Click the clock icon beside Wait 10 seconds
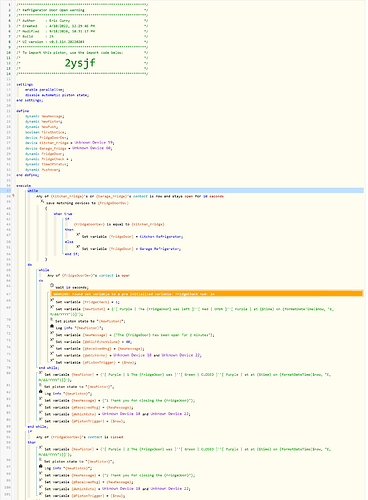The height and width of the screenshot is (500, 368). (52, 286)
